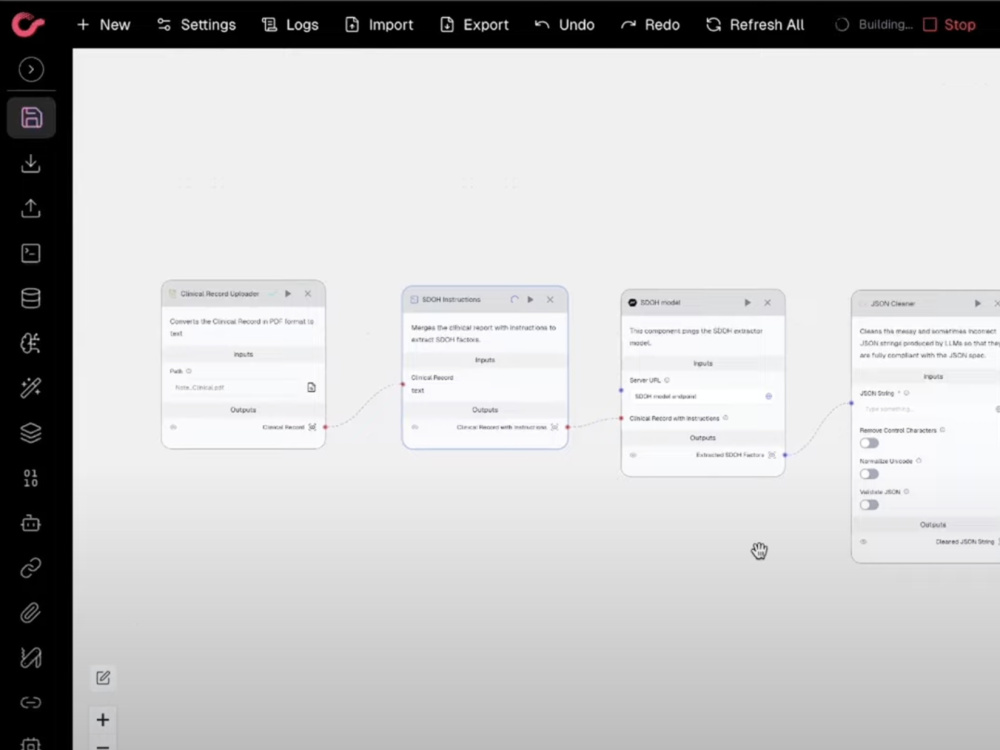Click inspect icon for Clinical Record with Instructions
Screen dimensions: 1000x750
(x=555, y=427)
